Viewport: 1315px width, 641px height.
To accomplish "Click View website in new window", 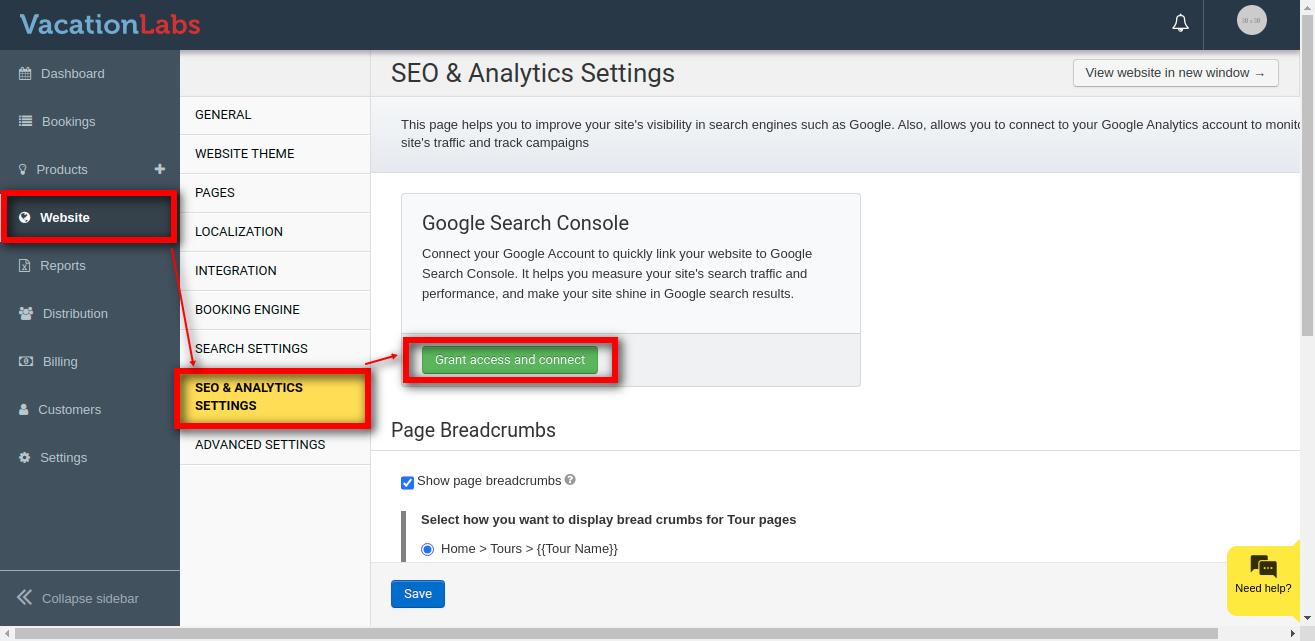I will [1175, 73].
